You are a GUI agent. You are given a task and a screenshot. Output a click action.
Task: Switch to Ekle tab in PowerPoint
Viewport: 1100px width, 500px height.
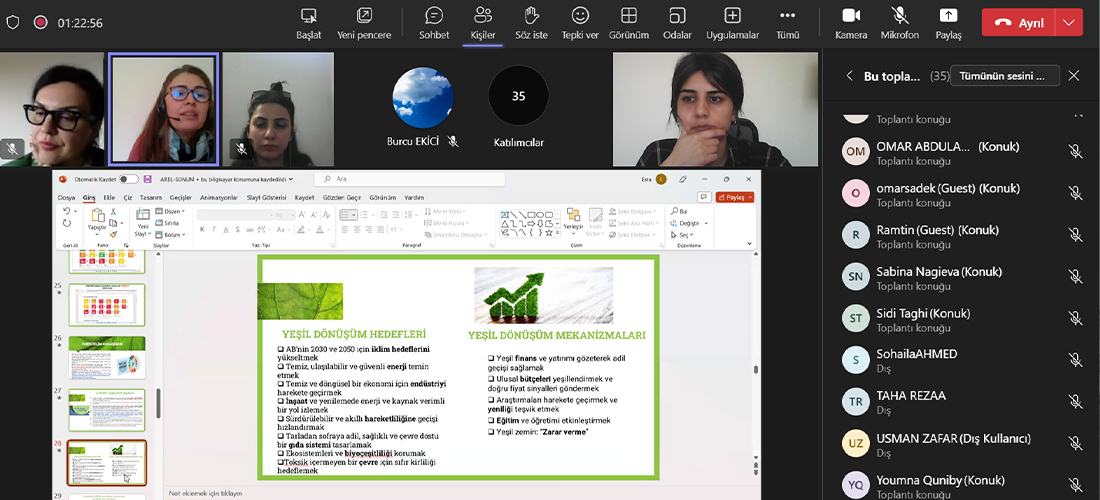click(109, 198)
